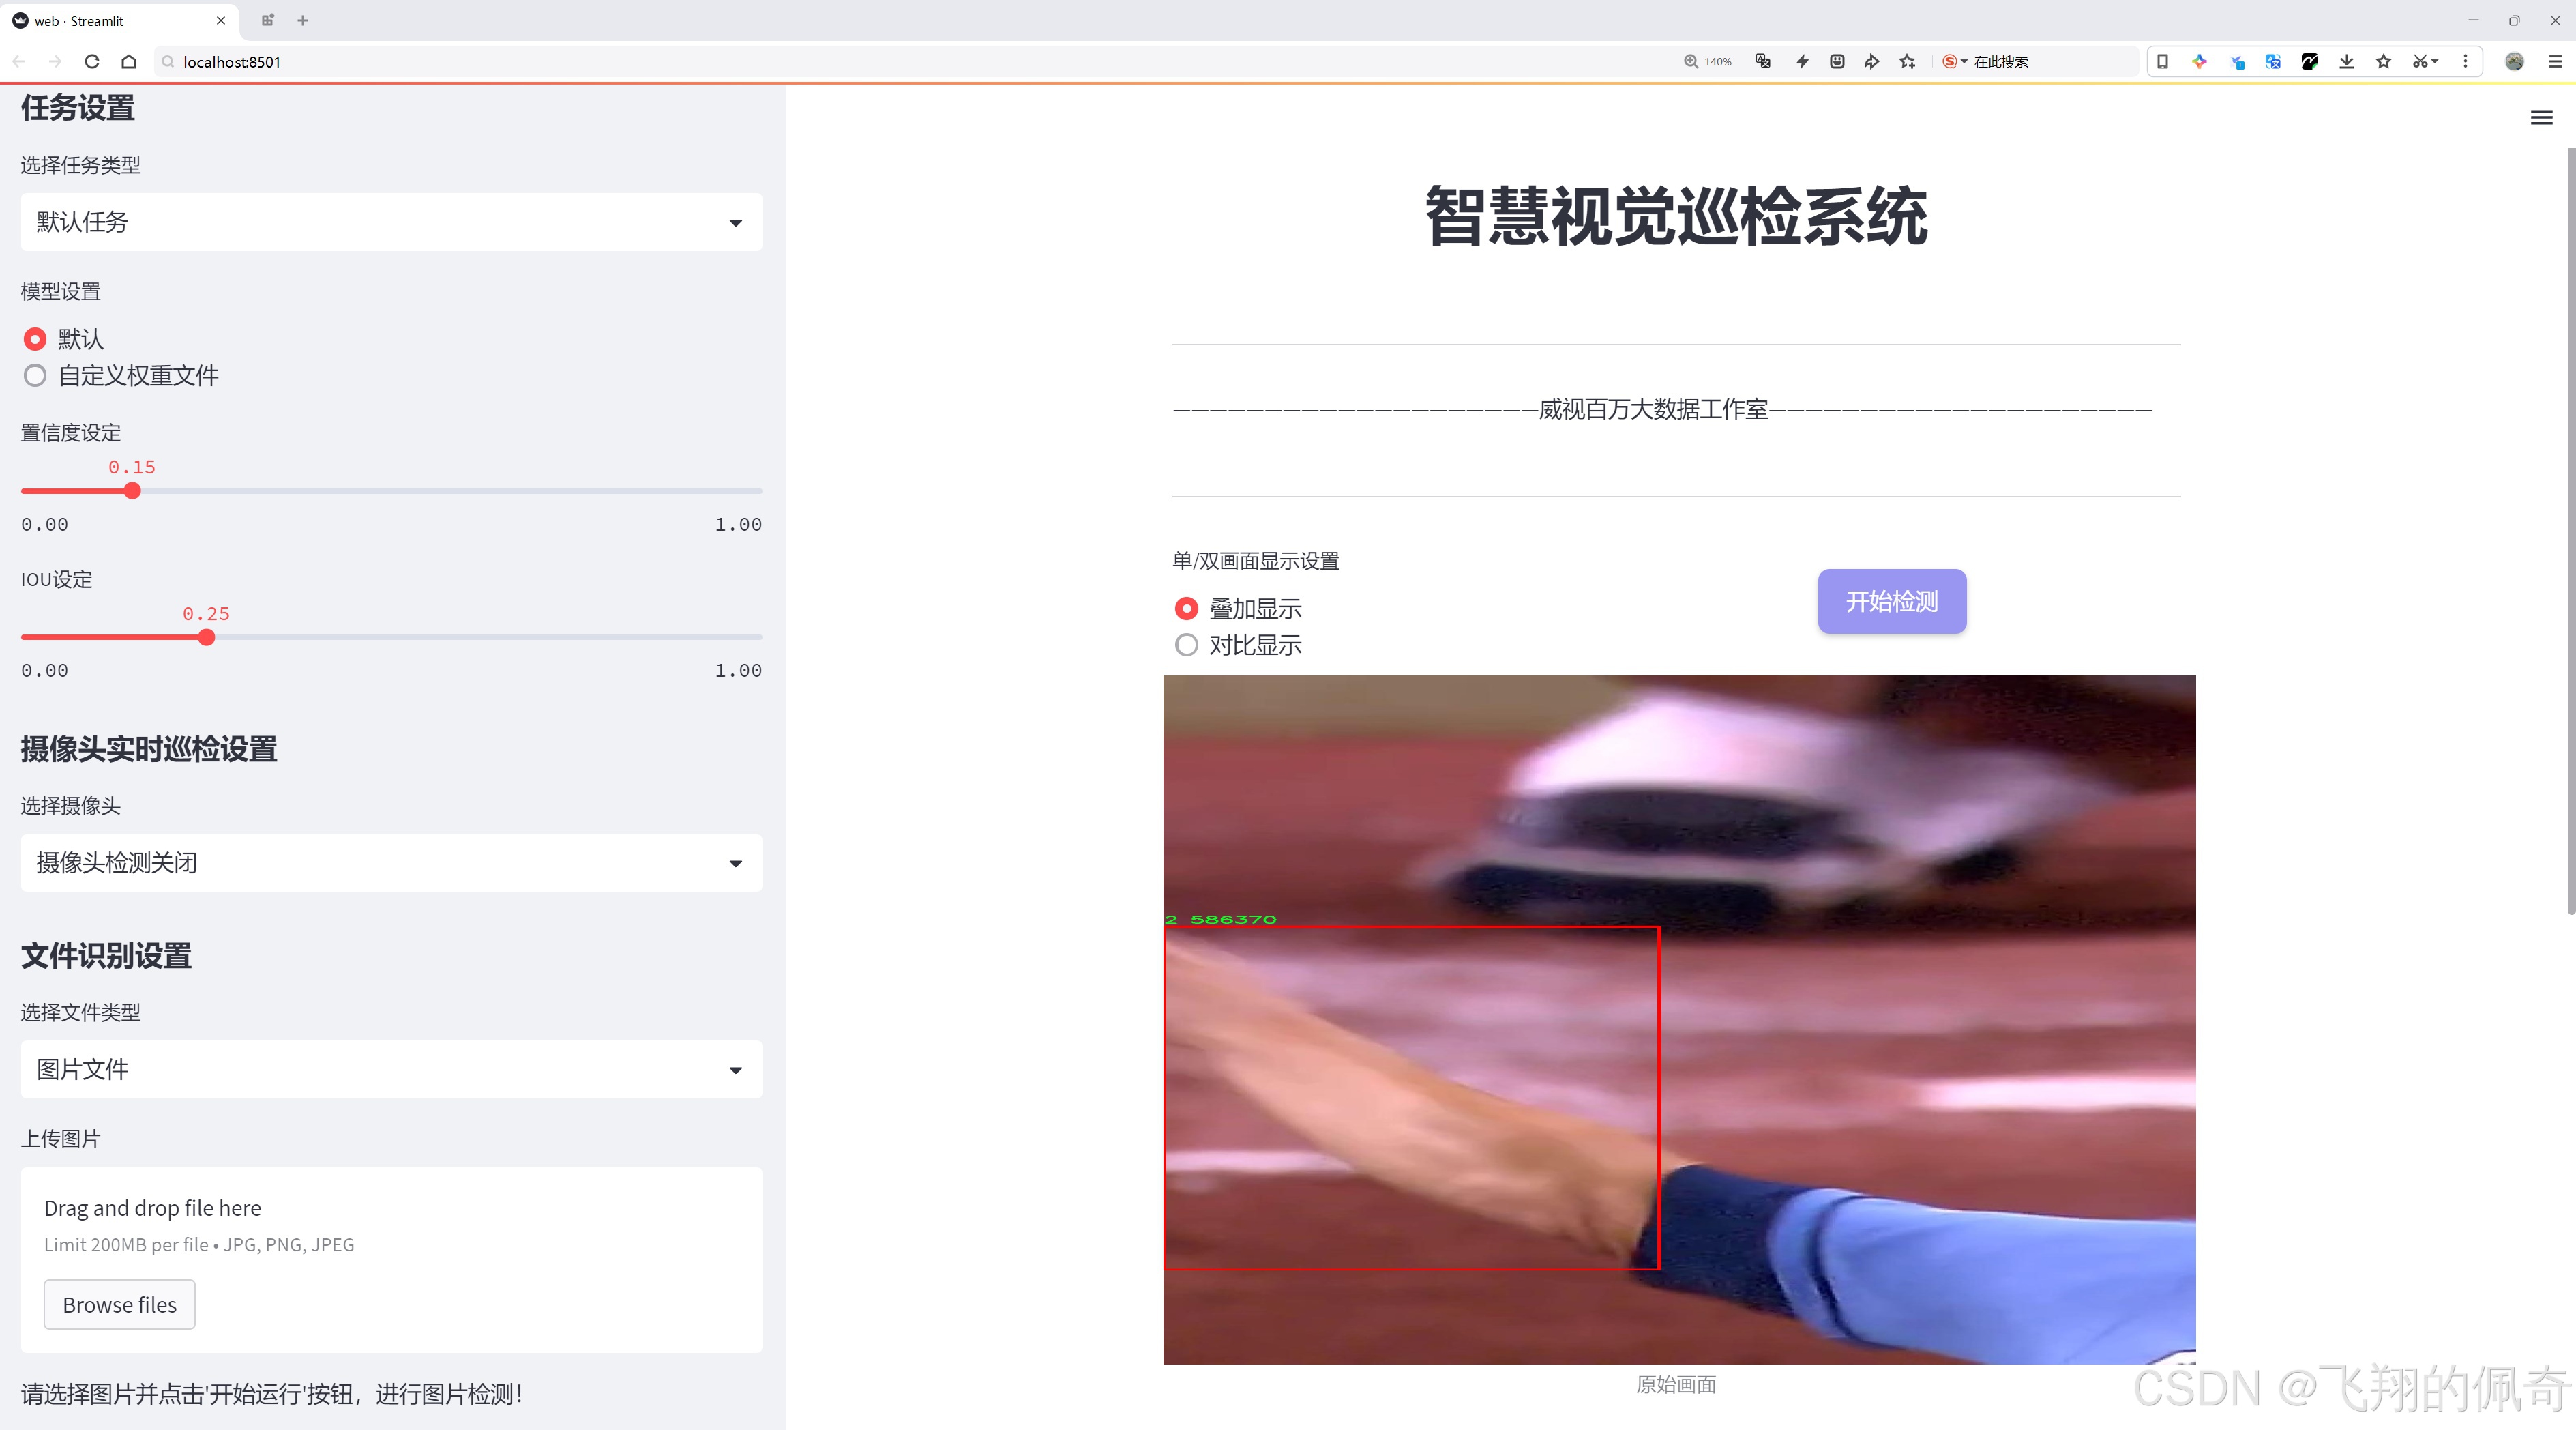Viewport: 2576px width, 1430px height.
Task: Enable 对比显示 display mode
Action: pyautogui.click(x=1186, y=645)
